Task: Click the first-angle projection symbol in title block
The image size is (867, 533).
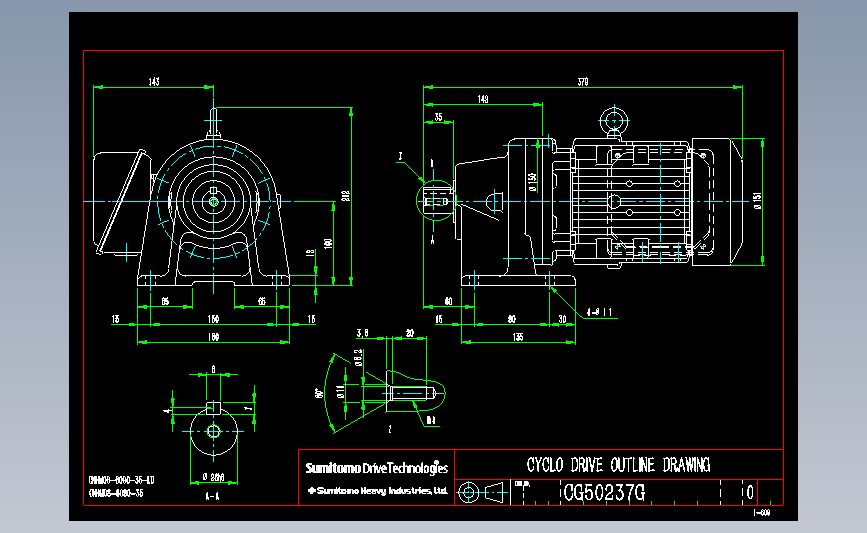Action: 482,492
